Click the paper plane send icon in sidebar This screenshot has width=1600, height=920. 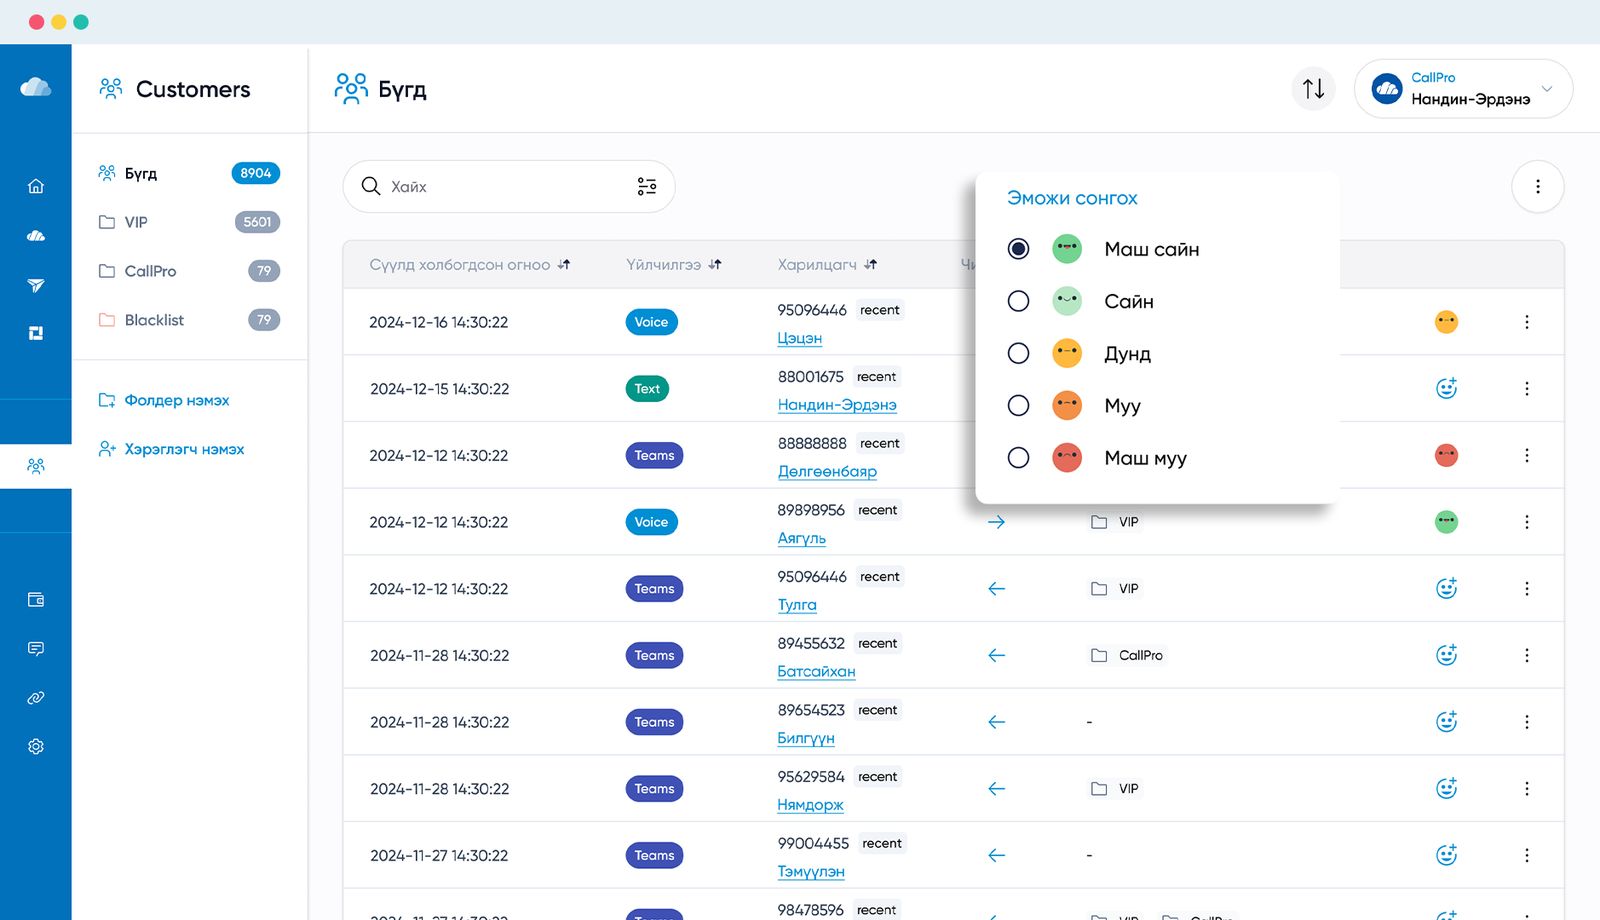pyautogui.click(x=36, y=285)
